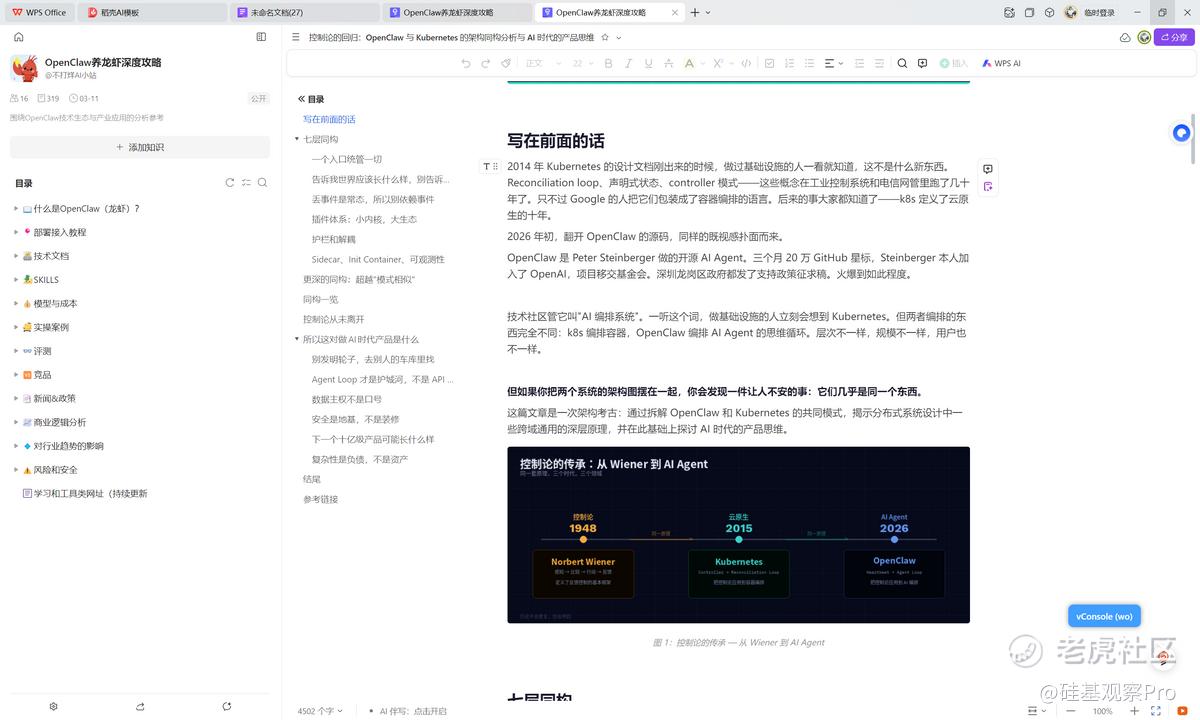1200x720 pixels.
Task: Open font size 22 dropdown
Action: [583, 63]
